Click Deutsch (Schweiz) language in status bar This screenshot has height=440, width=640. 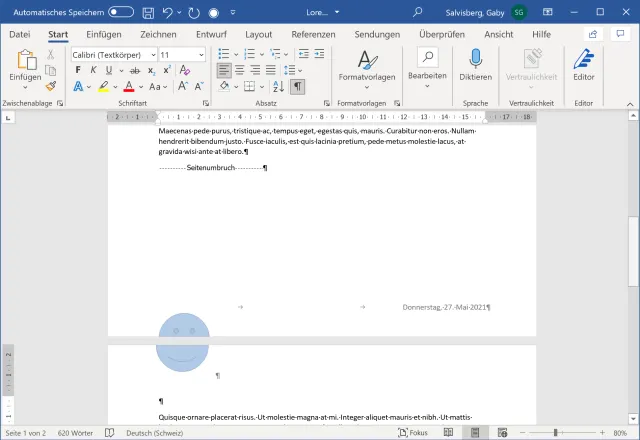point(153,433)
